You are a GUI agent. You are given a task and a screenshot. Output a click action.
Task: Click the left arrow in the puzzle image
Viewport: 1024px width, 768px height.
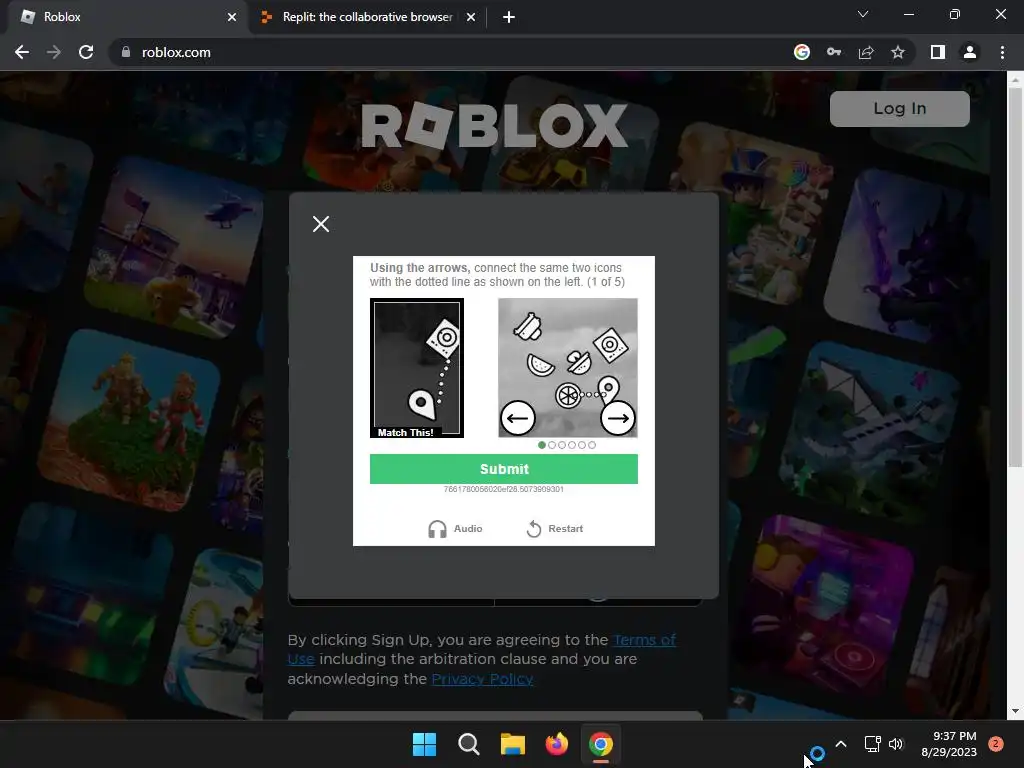coord(518,418)
